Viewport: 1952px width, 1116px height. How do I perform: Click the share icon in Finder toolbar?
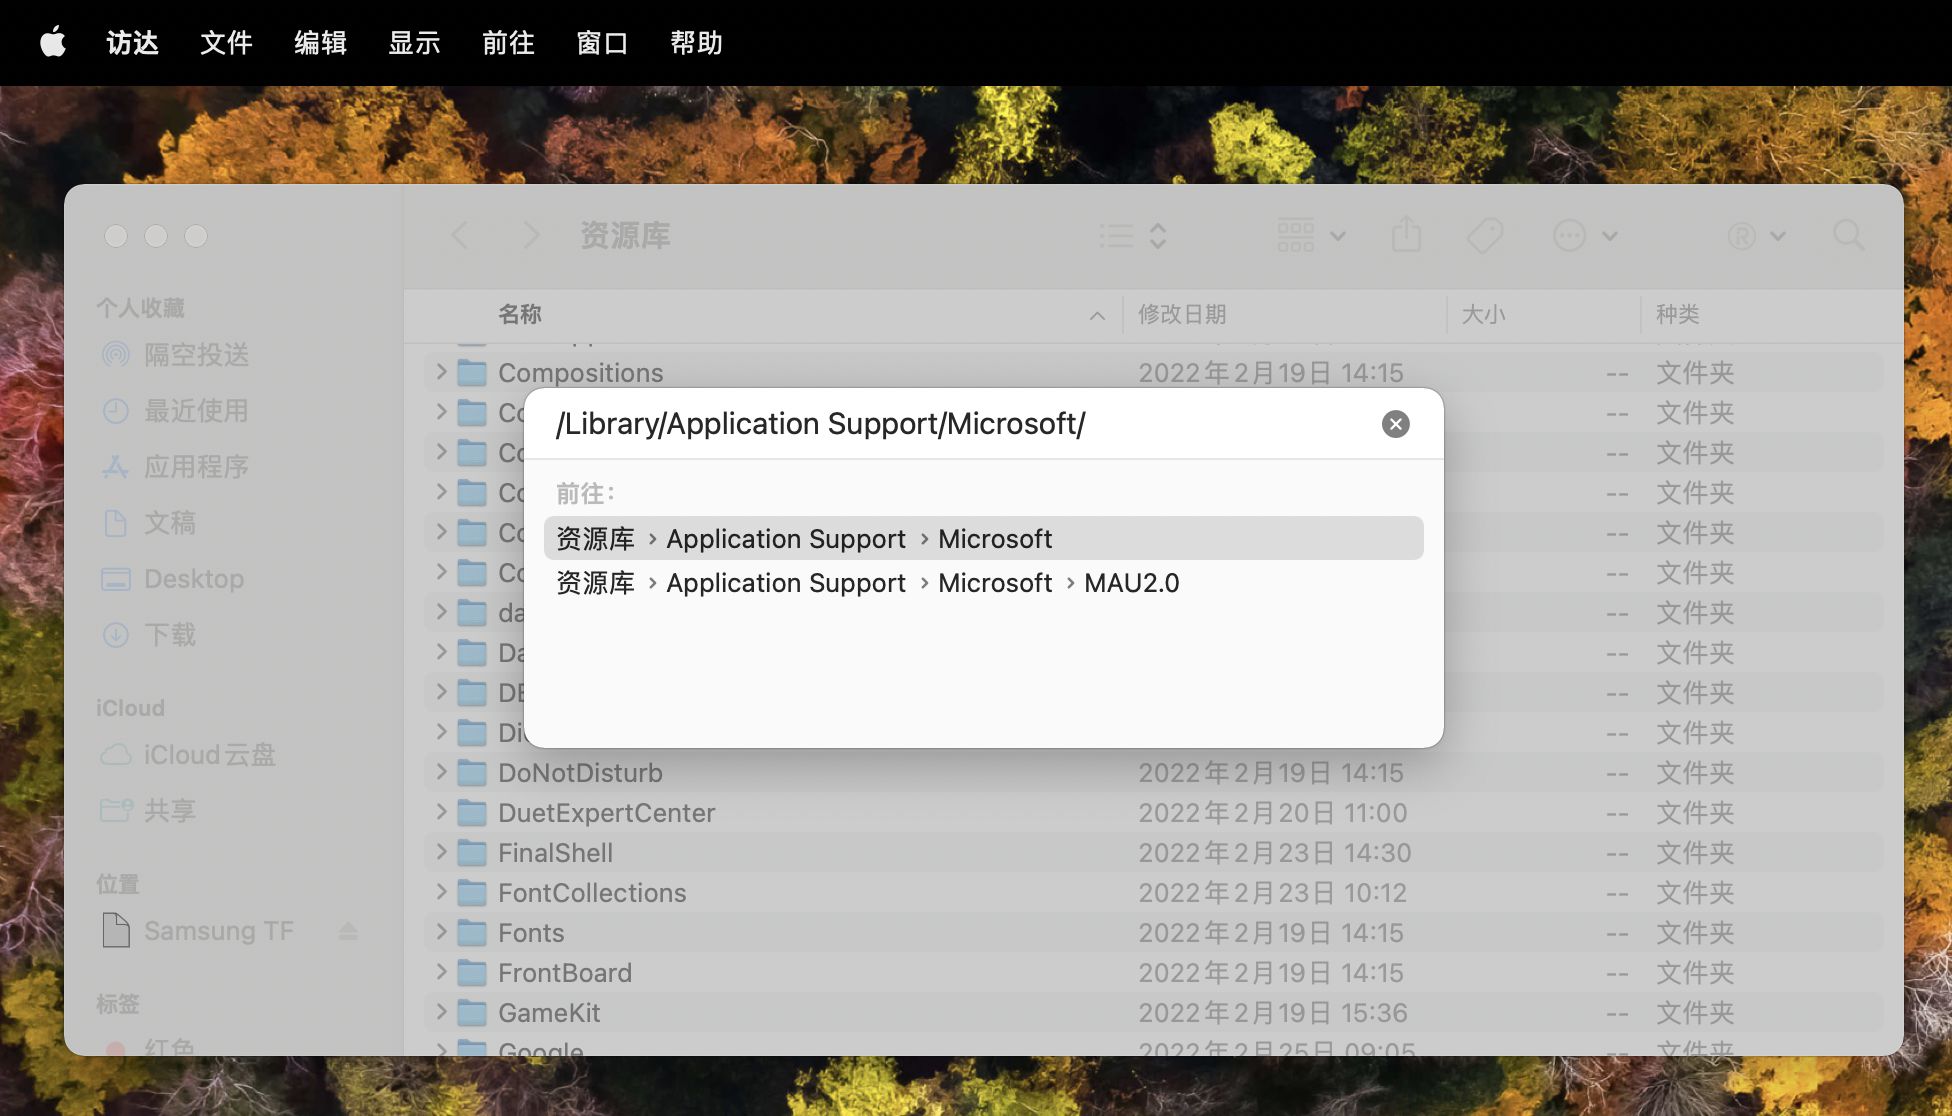click(1406, 236)
